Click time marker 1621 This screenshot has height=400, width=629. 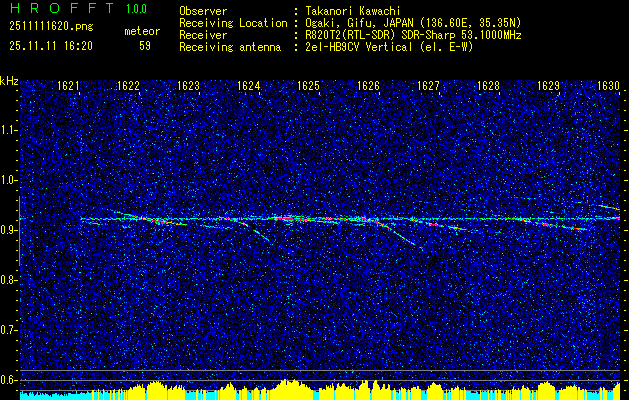click(x=68, y=85)
